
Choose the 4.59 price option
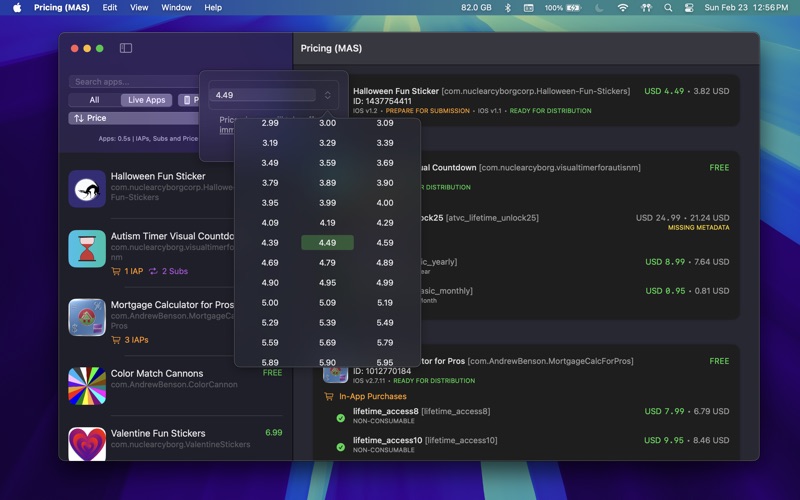pyautogui.click(x=385, y=243)
